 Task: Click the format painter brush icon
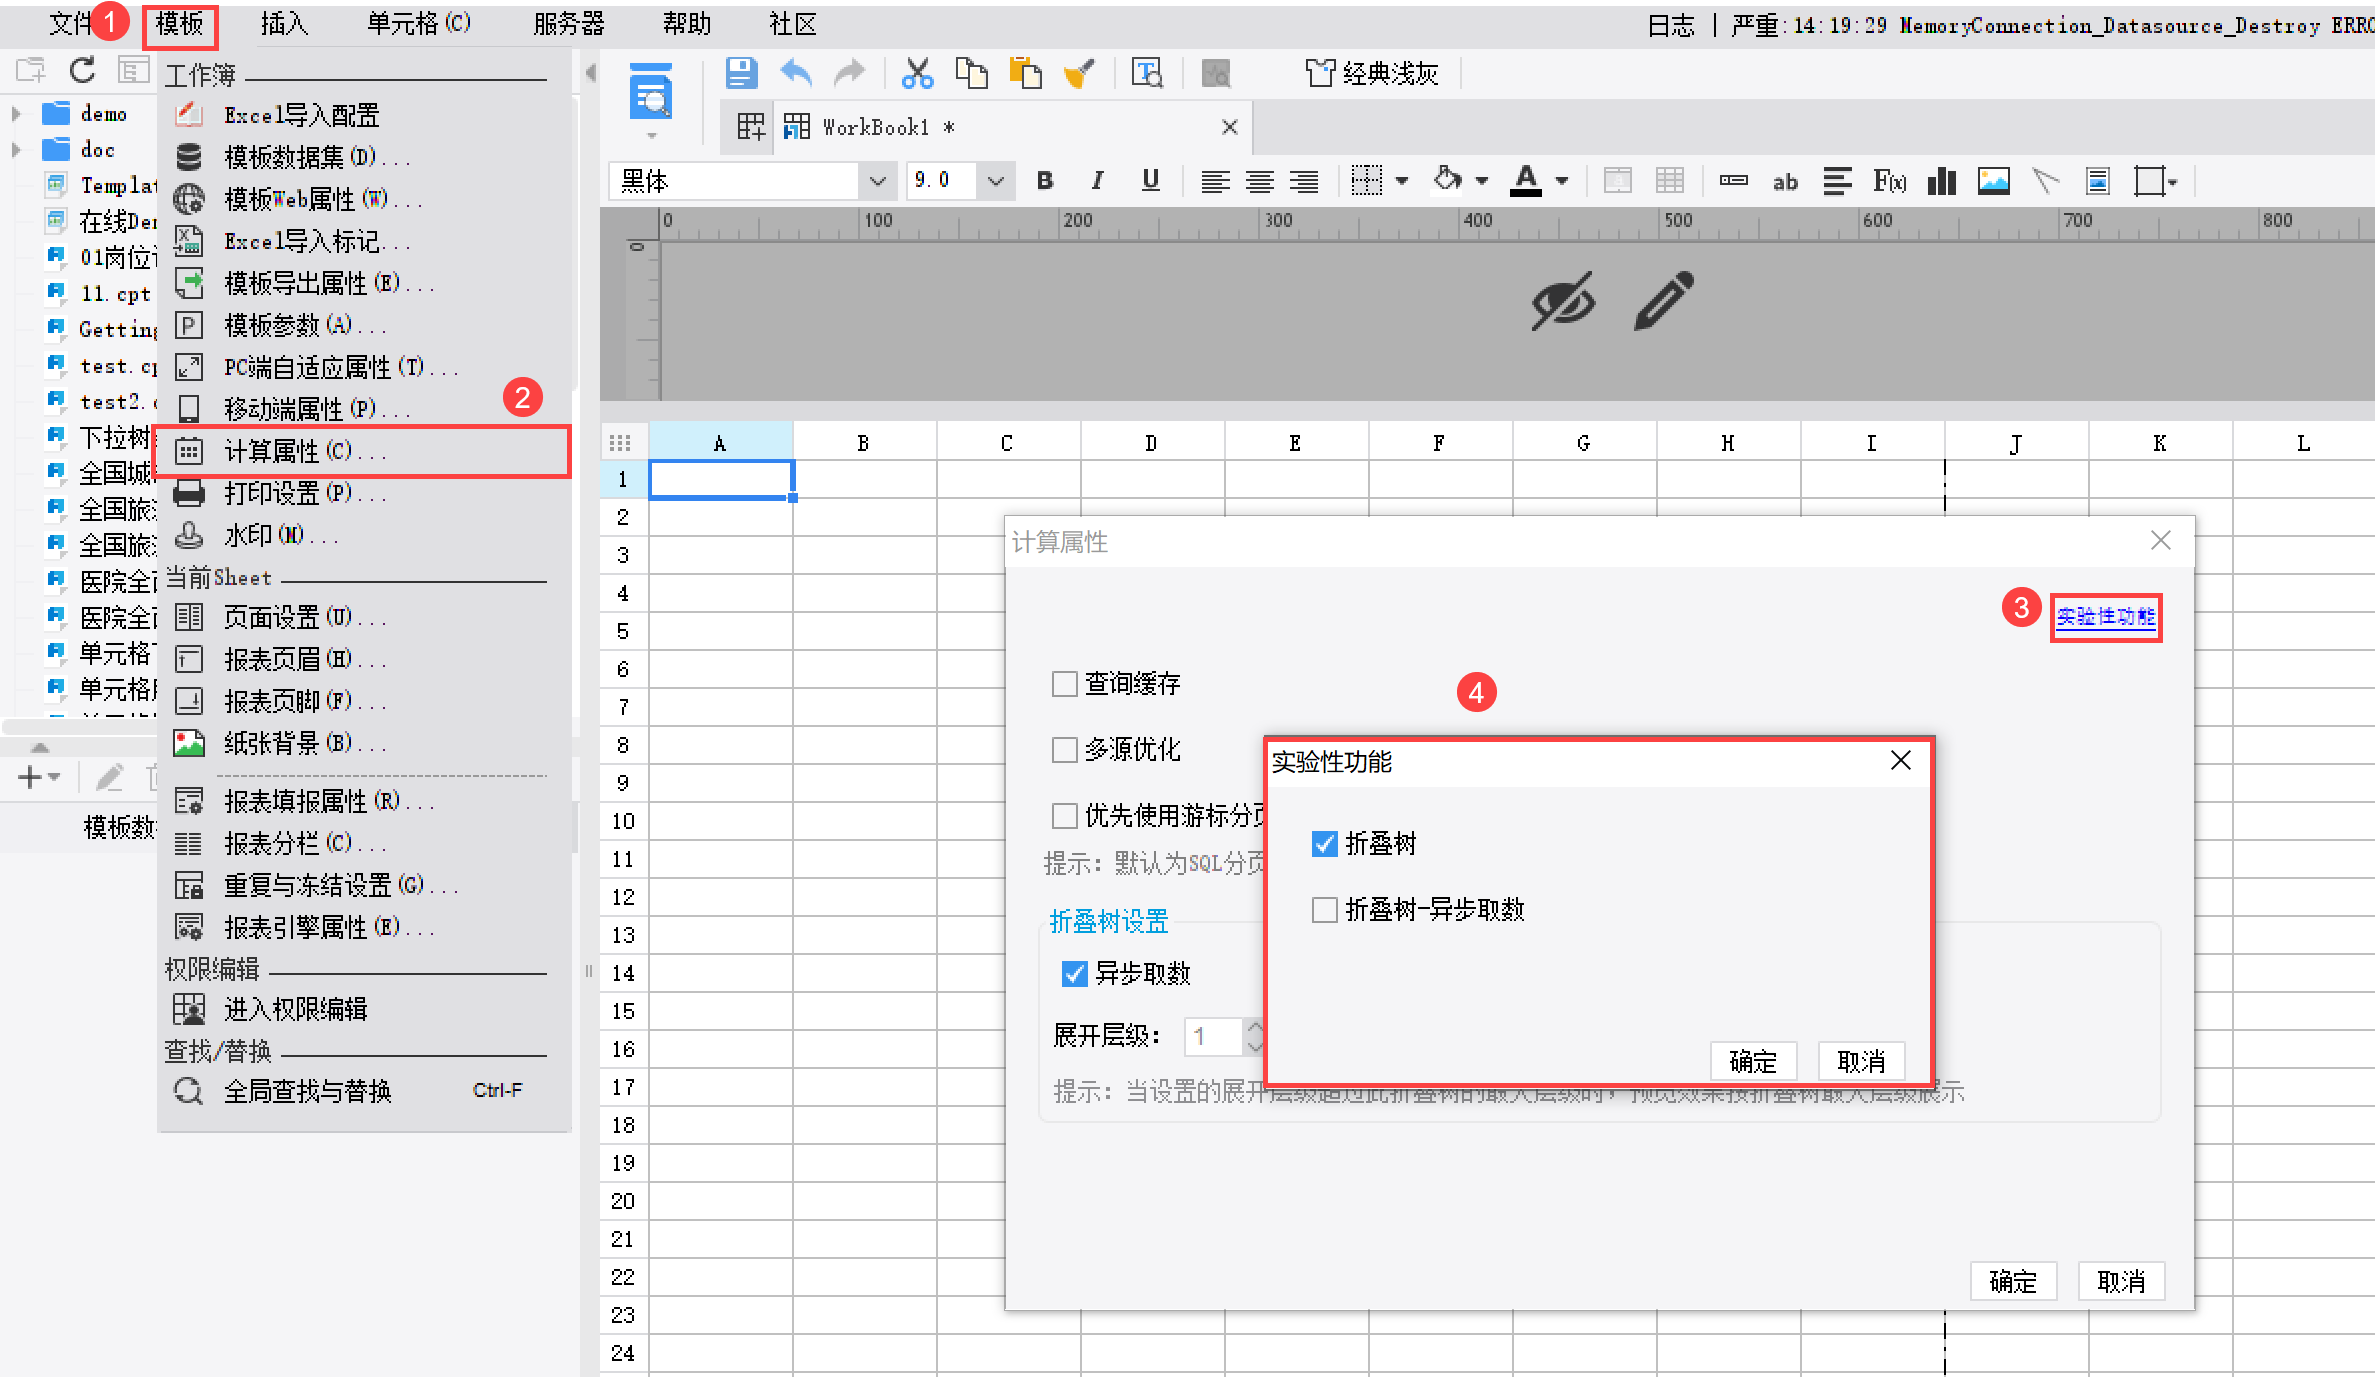[1079, 73]
